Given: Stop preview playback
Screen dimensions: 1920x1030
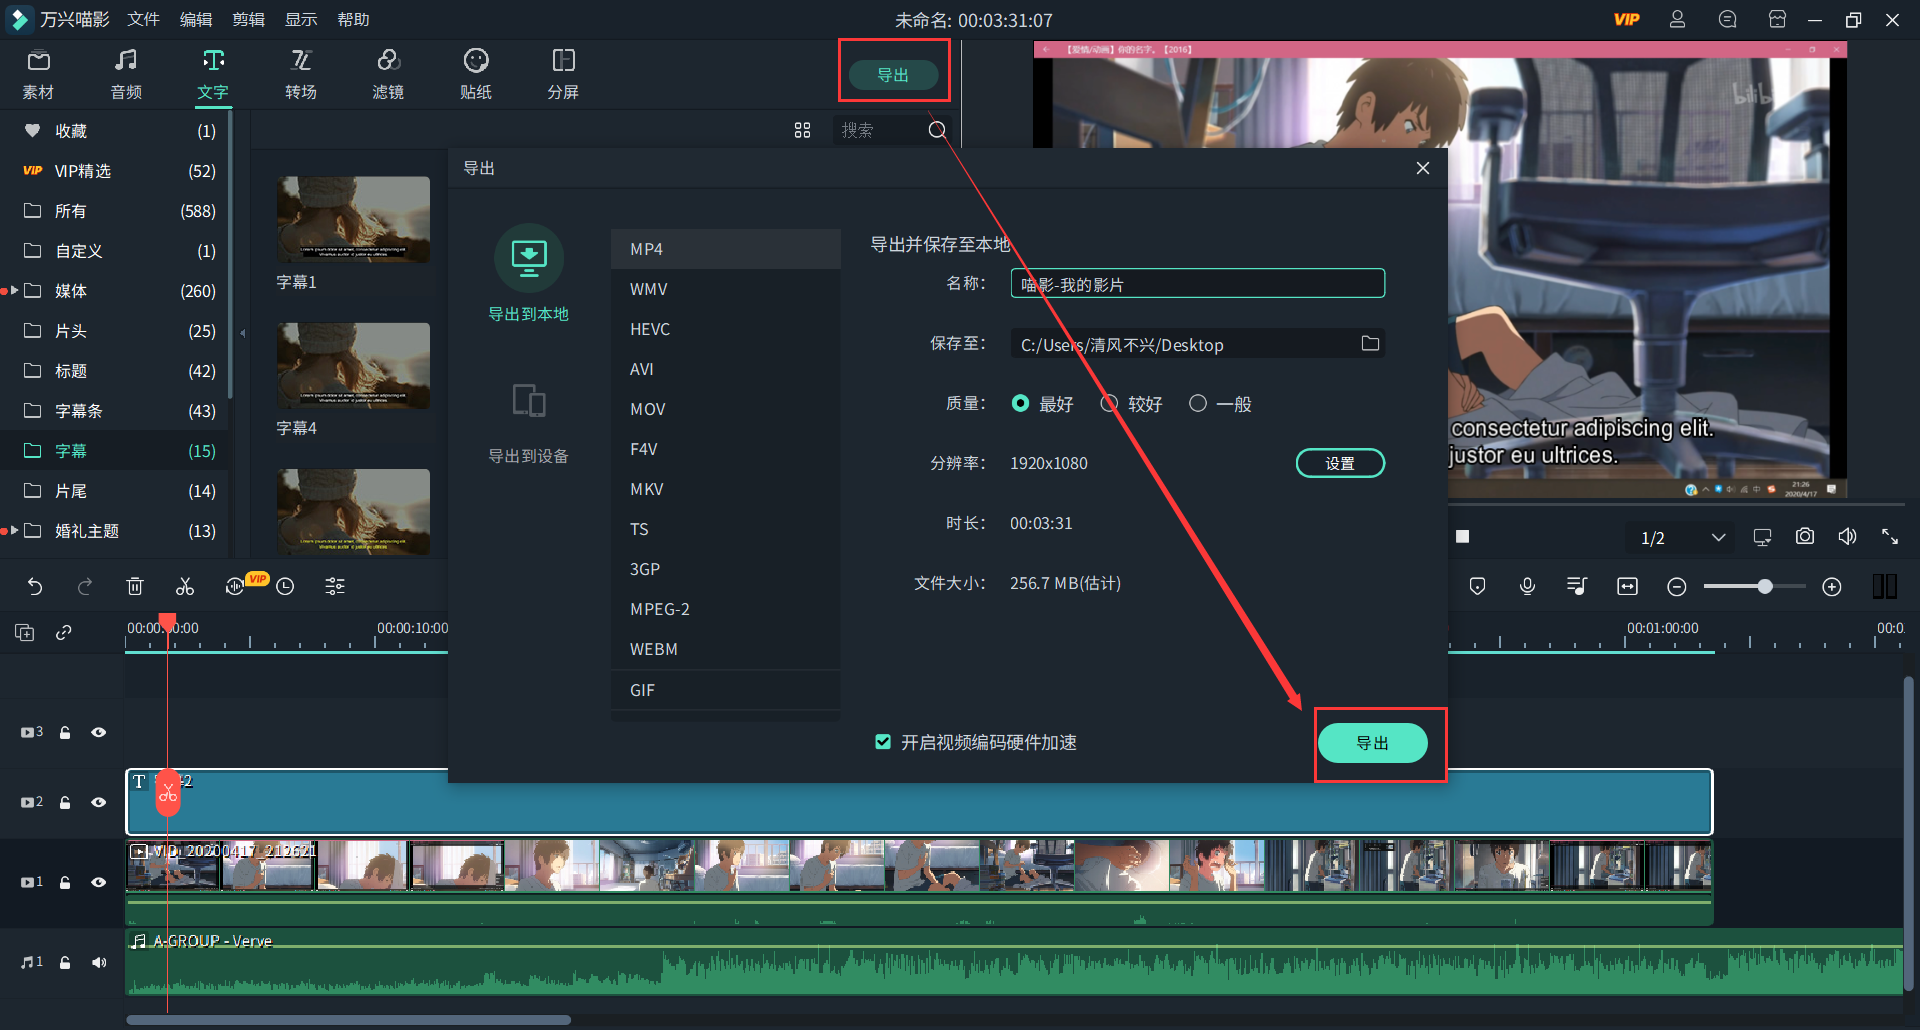Looking at the screenshot, I should point(1462,537).
